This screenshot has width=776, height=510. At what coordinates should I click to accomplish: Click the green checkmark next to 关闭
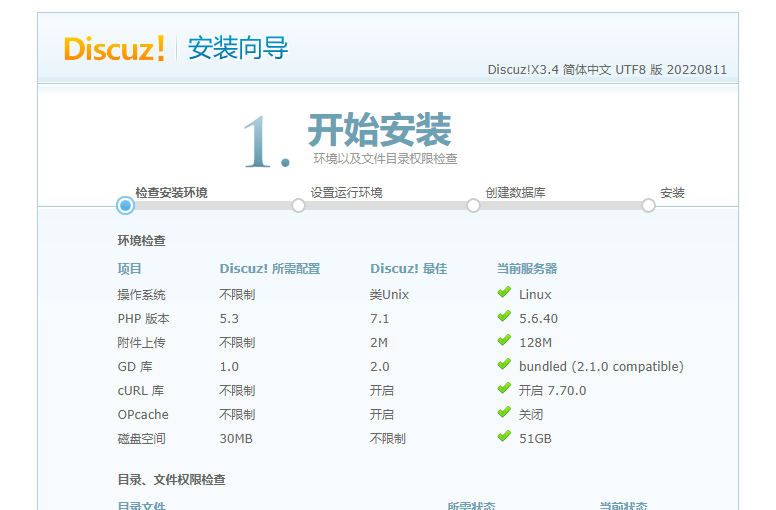click(504, 413)
